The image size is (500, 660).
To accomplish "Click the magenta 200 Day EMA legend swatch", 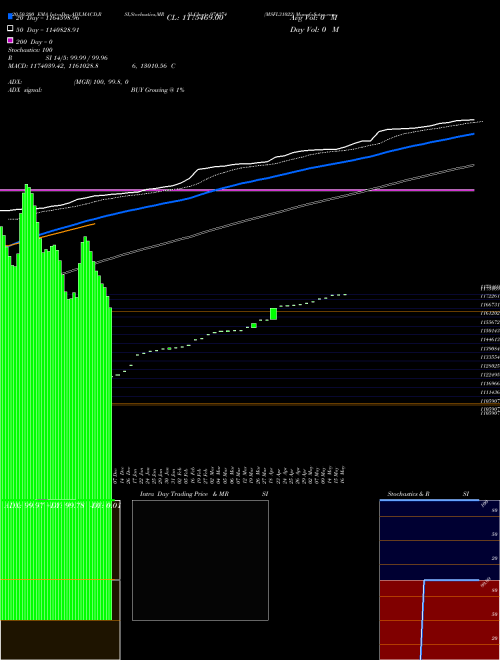I will tap(10, 40).
